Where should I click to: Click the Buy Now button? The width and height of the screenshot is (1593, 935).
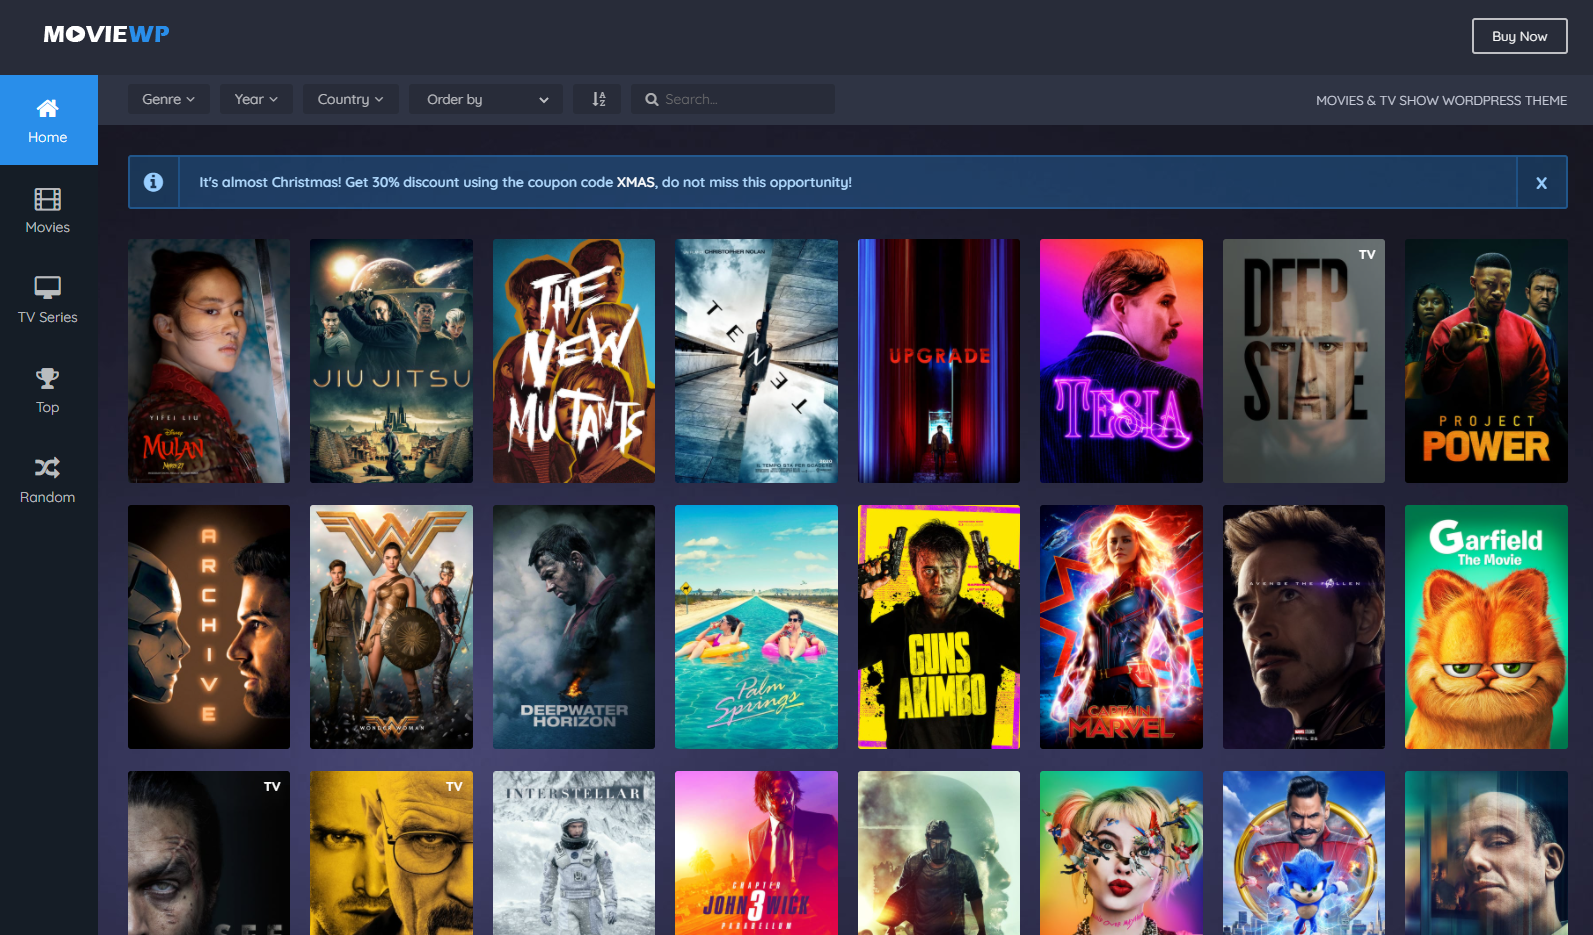[x=1519, y=36]
